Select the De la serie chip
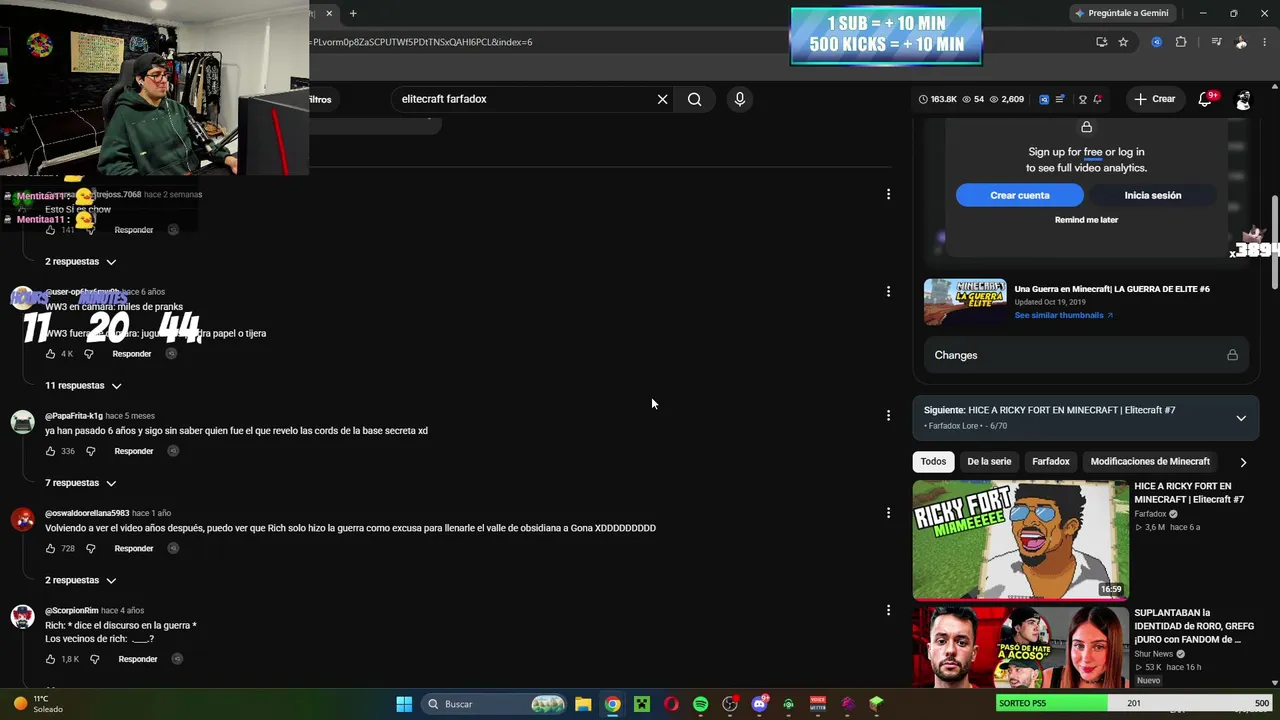This screenshot has height=720, width=1280. pos(989,461)
